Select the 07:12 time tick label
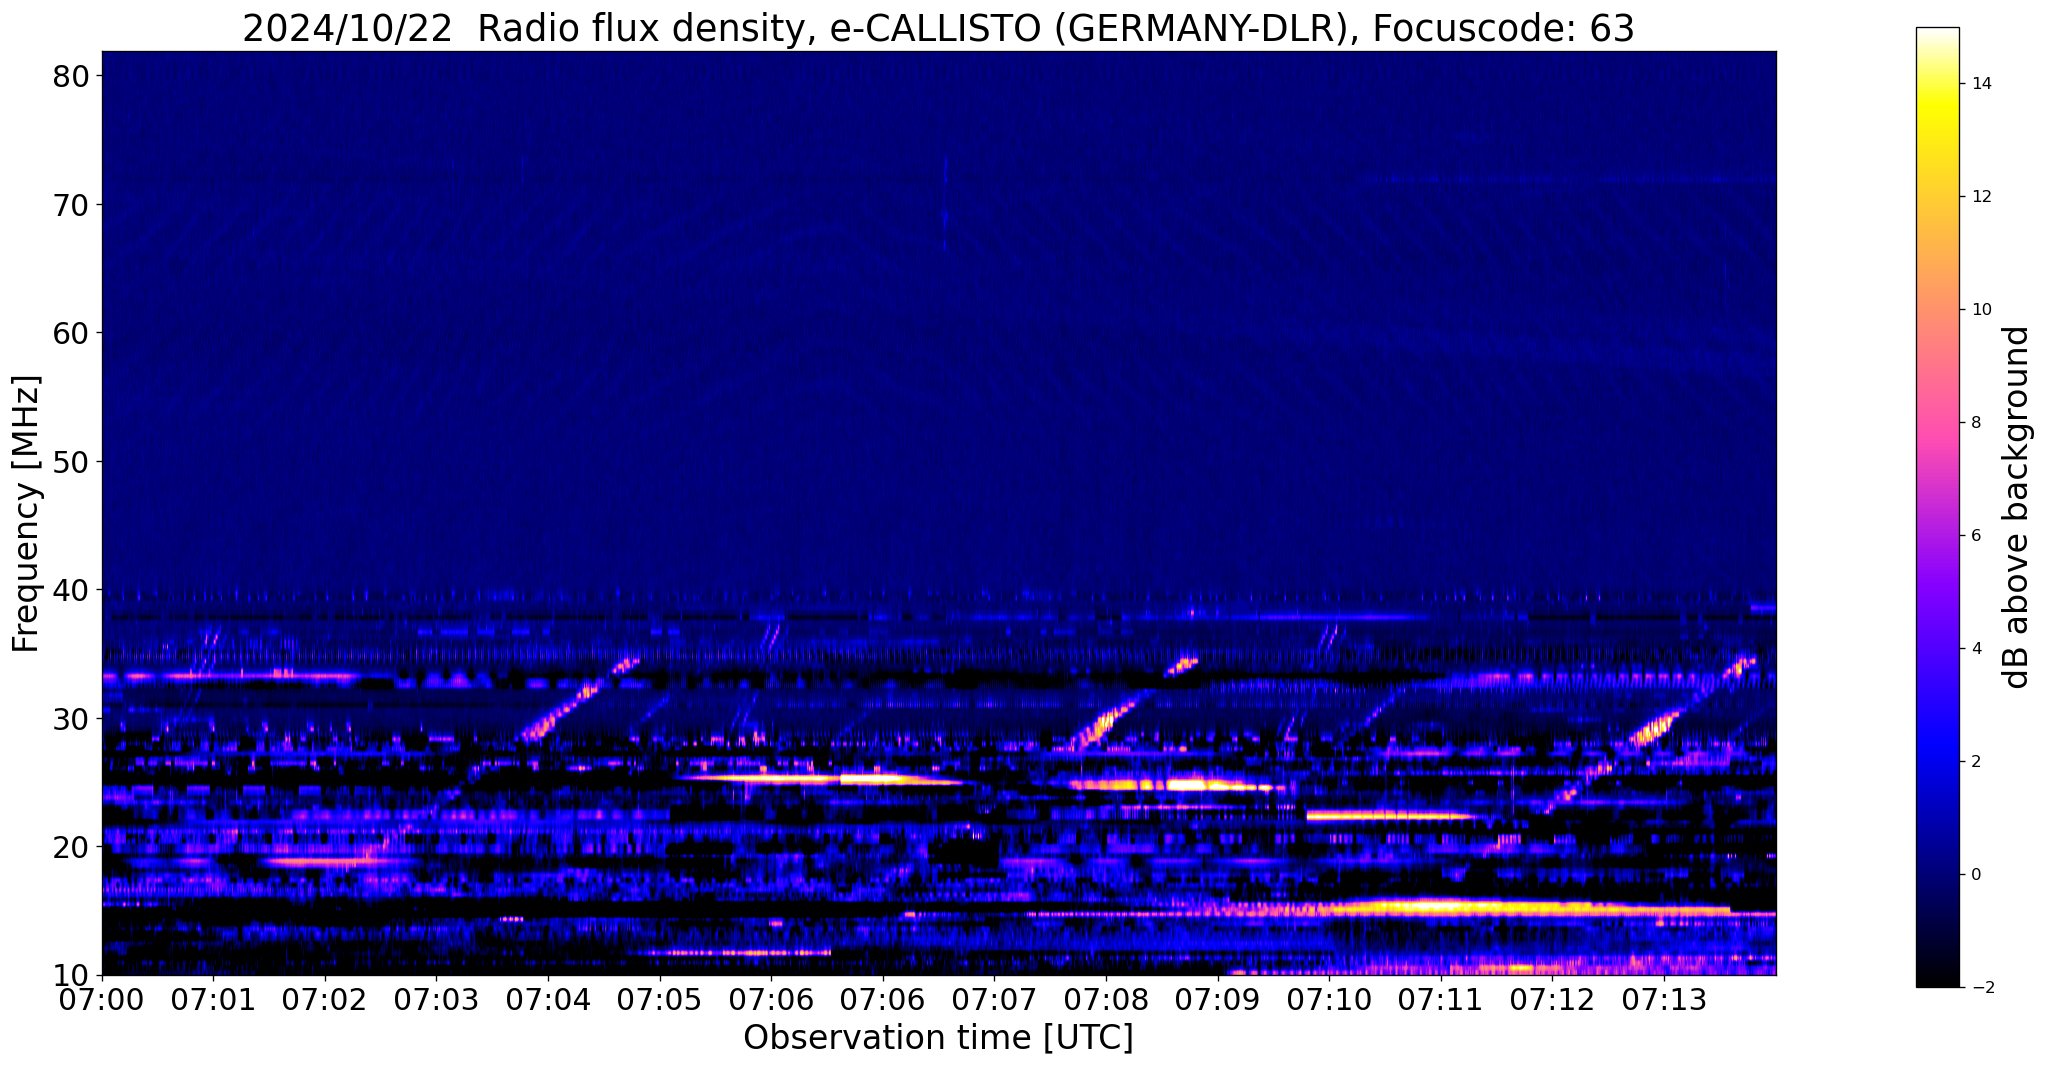The height and width of the screenshot is (1067, 2047). tap(1552, 999)
